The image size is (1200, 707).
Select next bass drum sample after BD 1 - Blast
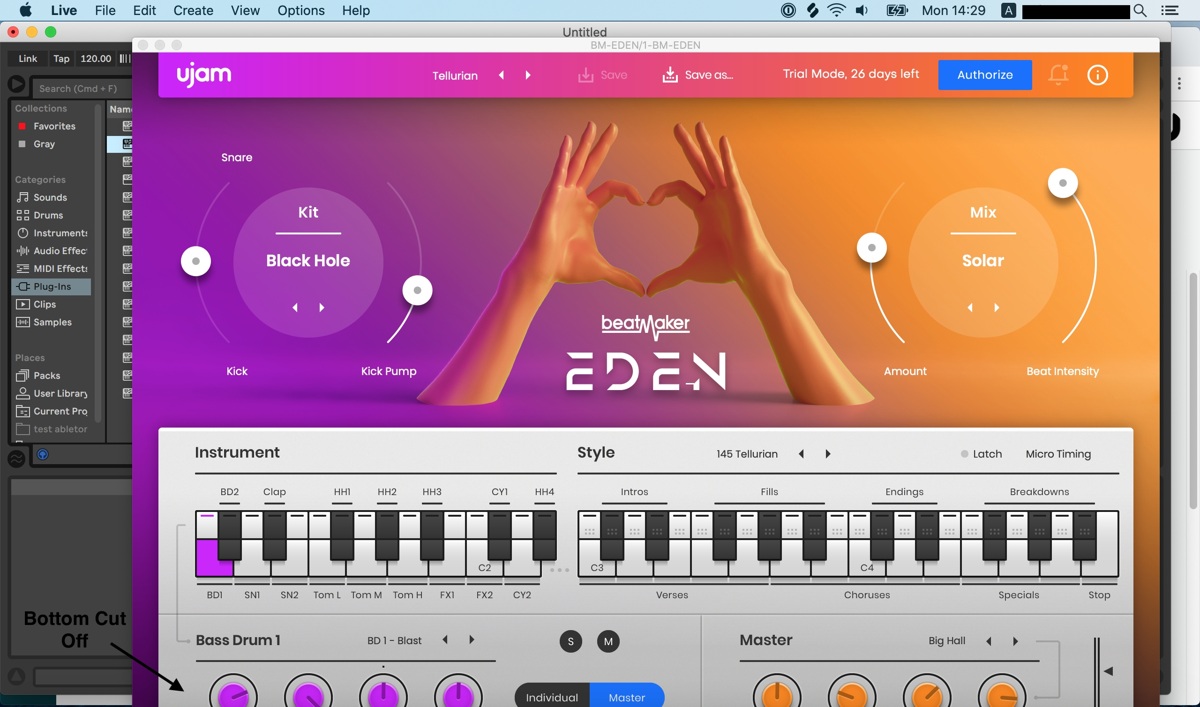(472, 640)
